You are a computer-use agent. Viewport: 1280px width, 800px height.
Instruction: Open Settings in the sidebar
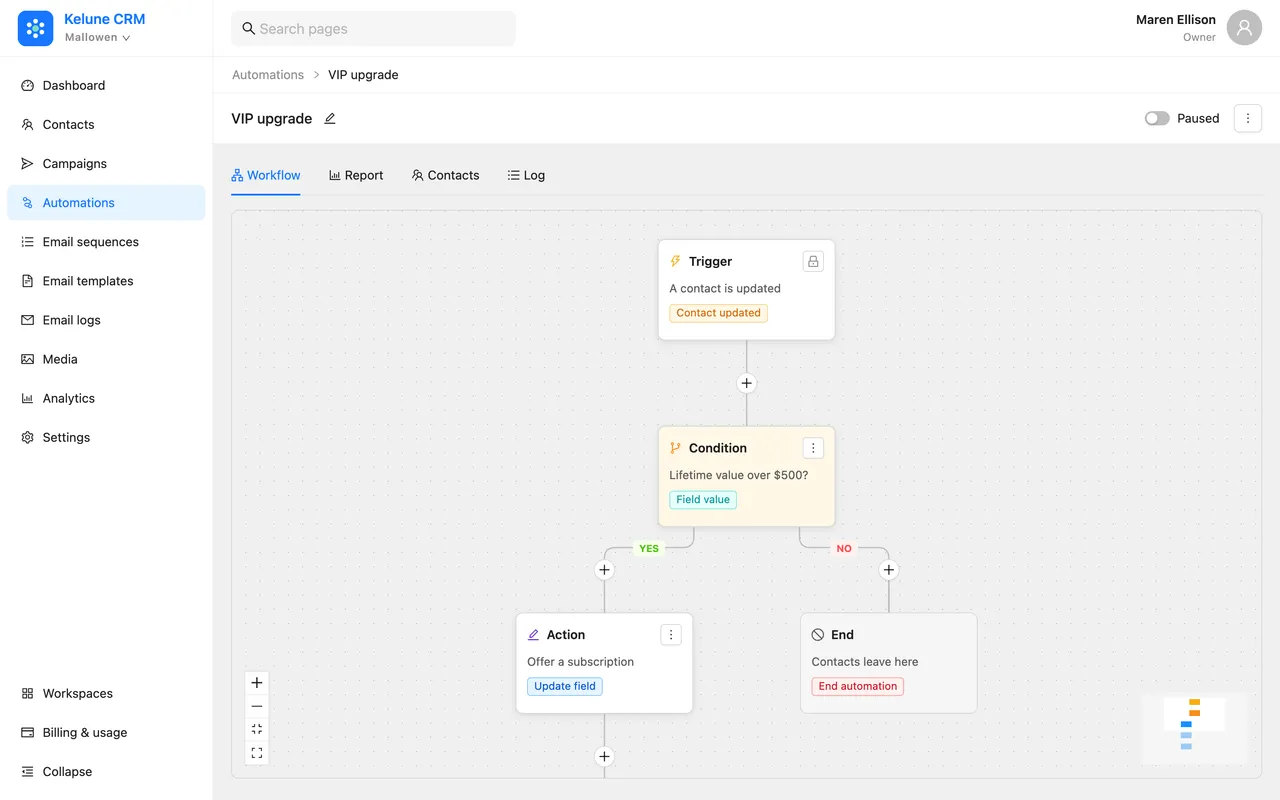tap(106, 437)
